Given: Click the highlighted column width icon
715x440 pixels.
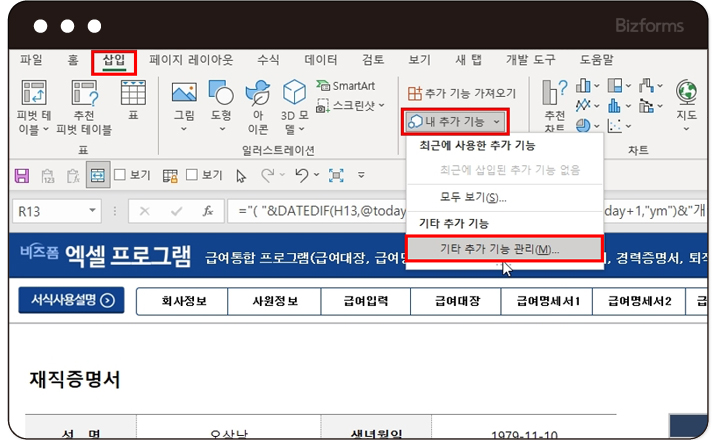Looking at the screenshot, I should point(98,175).
